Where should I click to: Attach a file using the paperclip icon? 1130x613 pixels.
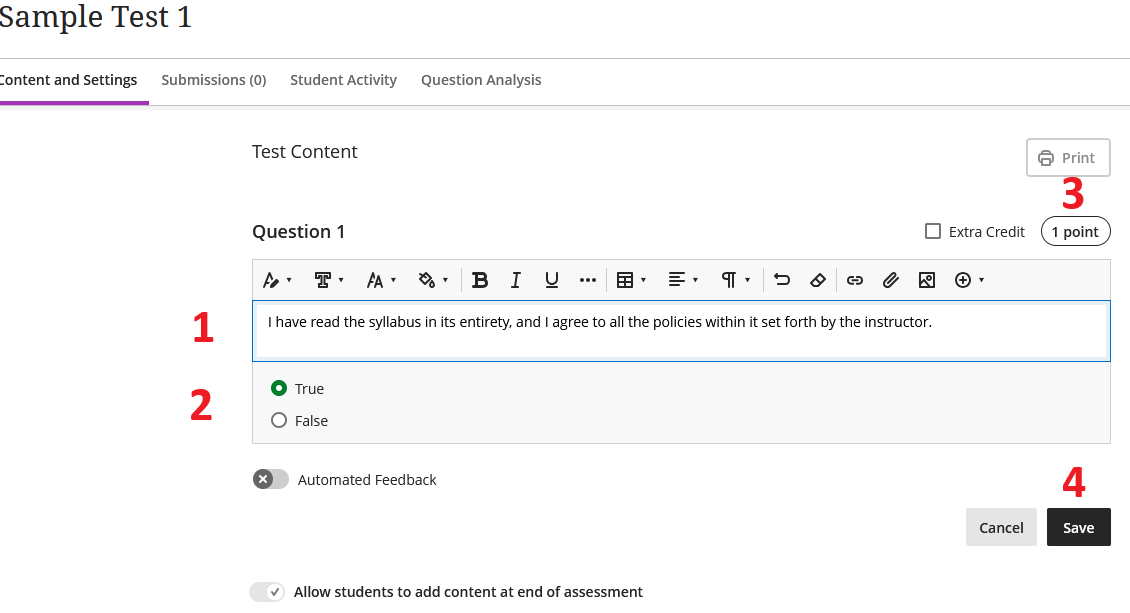[x=891, y=280]
